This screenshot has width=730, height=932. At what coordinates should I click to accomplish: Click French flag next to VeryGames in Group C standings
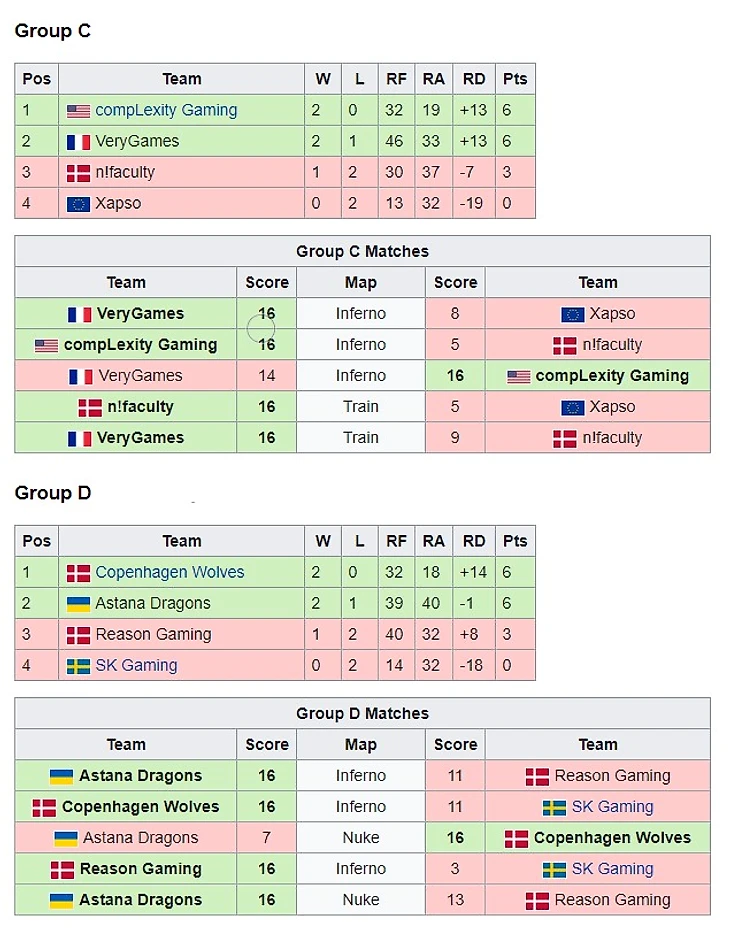click(78, 142)
